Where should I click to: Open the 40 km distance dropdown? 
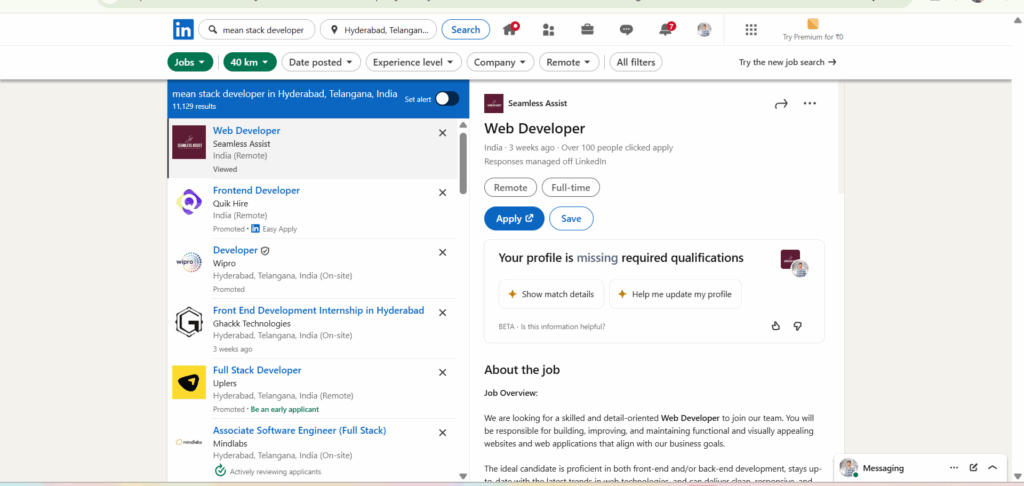250,62
